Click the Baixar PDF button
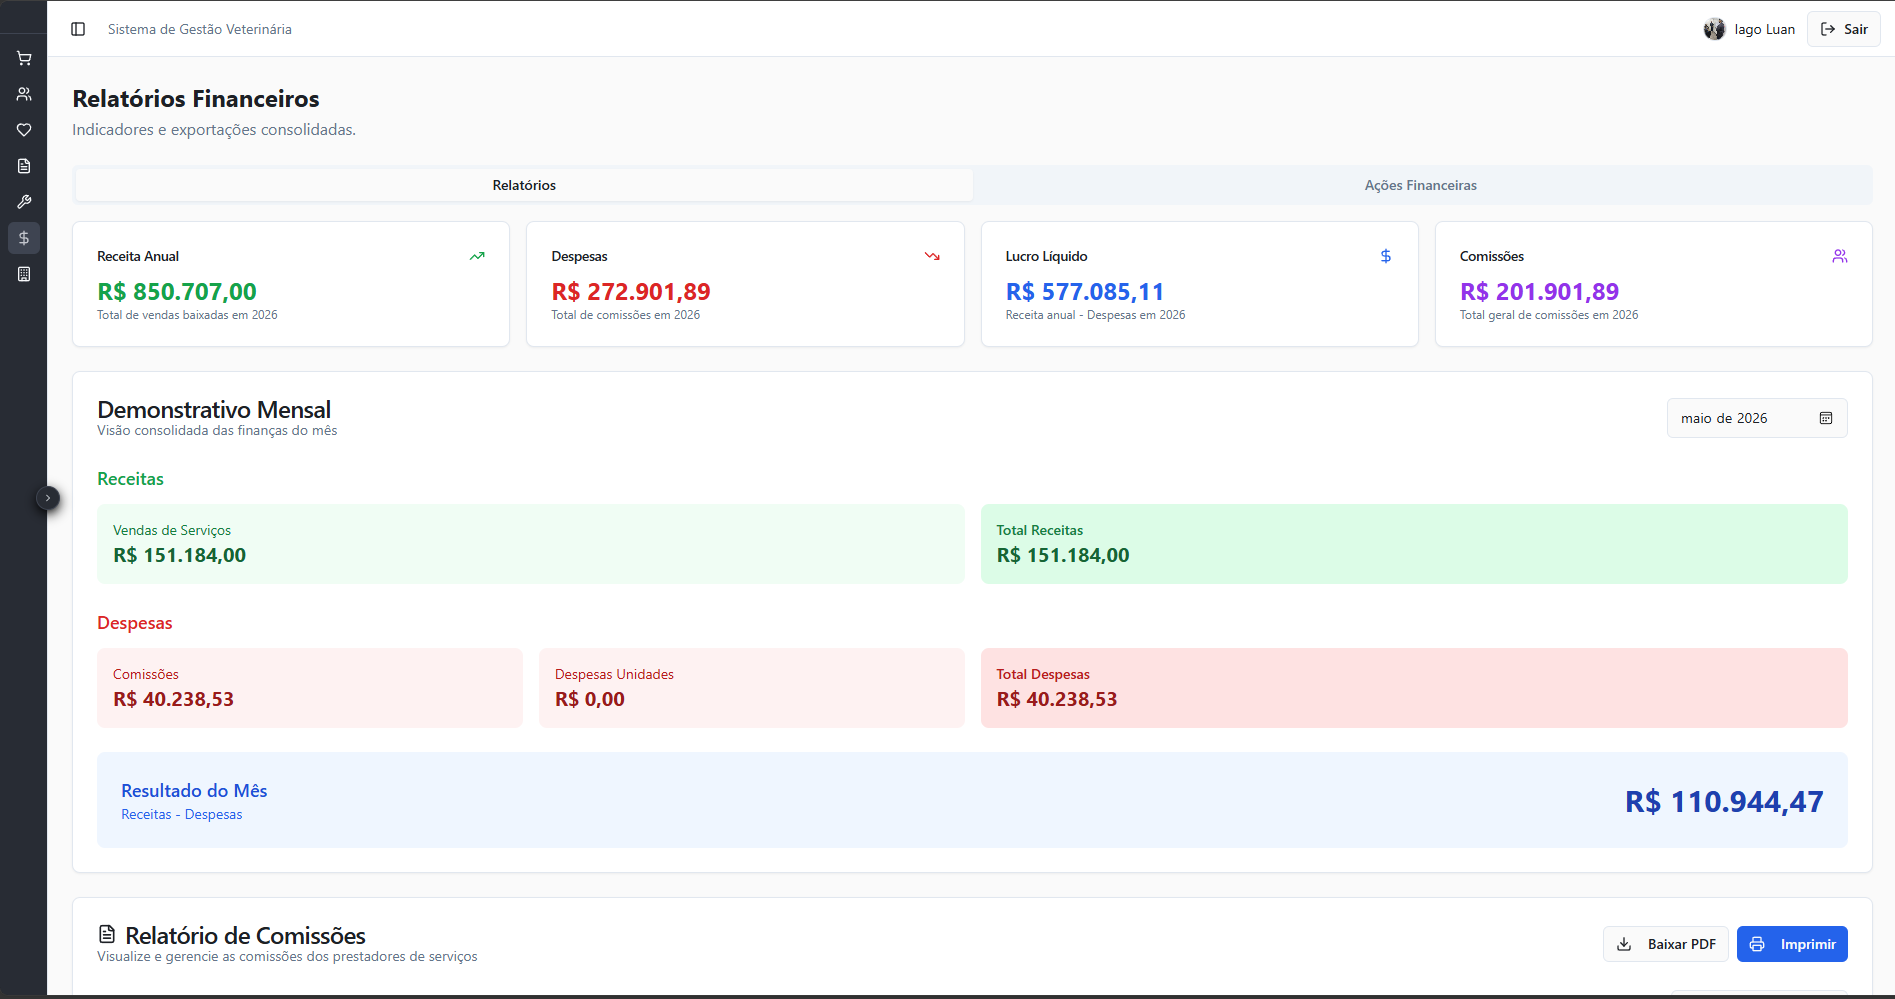1895x999 pixels. coord(1666,944)
